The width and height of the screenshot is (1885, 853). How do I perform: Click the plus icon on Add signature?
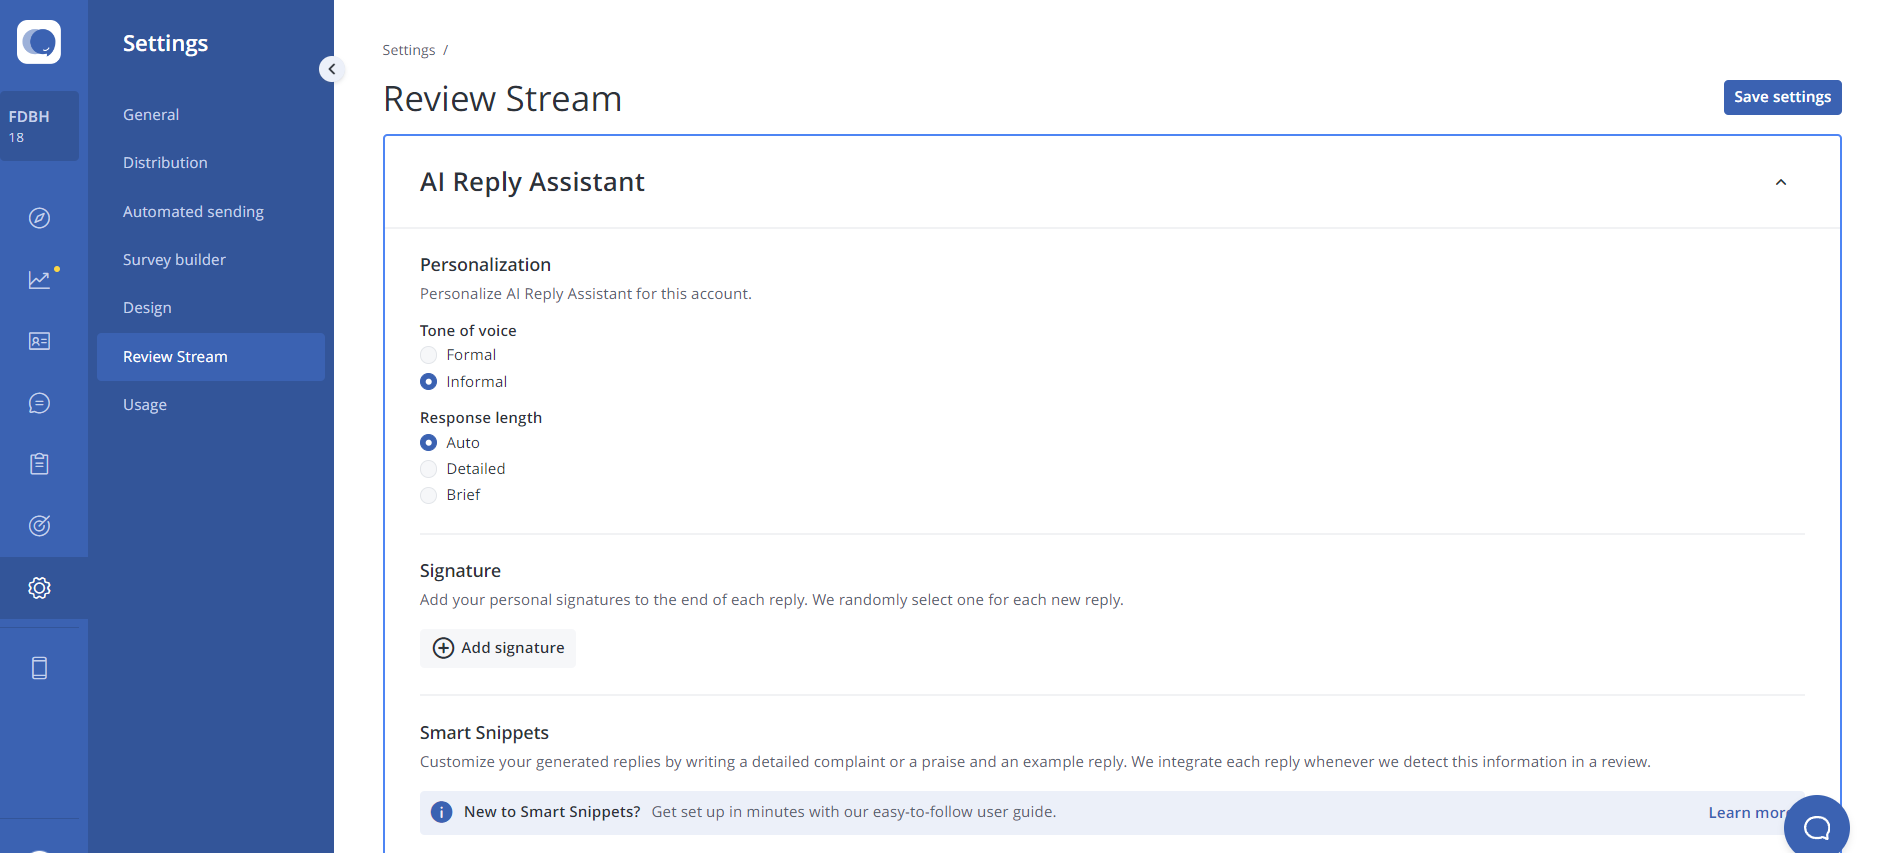[443, 648]
